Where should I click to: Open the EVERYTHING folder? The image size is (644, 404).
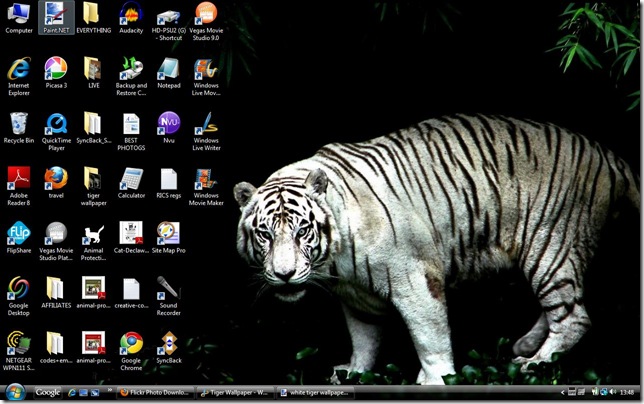pos(94,18)
